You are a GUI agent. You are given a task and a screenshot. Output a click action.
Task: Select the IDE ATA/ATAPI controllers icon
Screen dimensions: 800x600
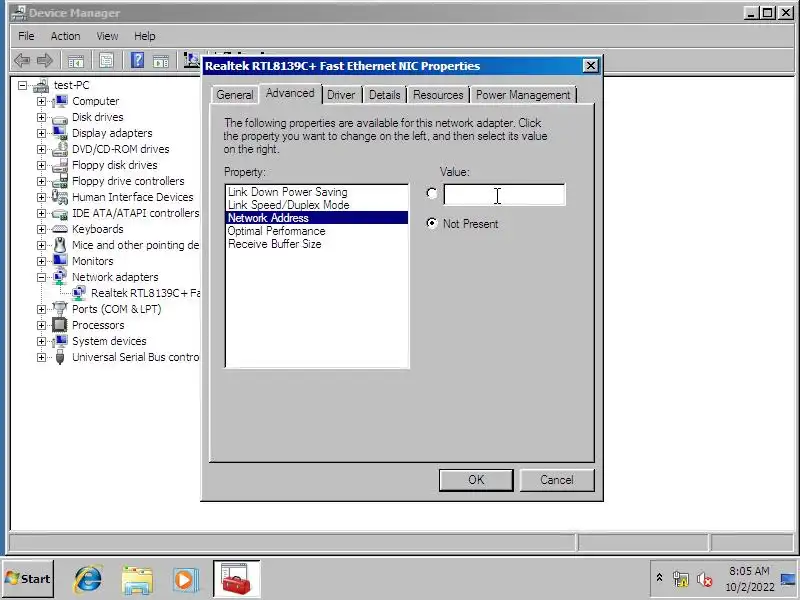pyautogui.click(x=60, y=214)
